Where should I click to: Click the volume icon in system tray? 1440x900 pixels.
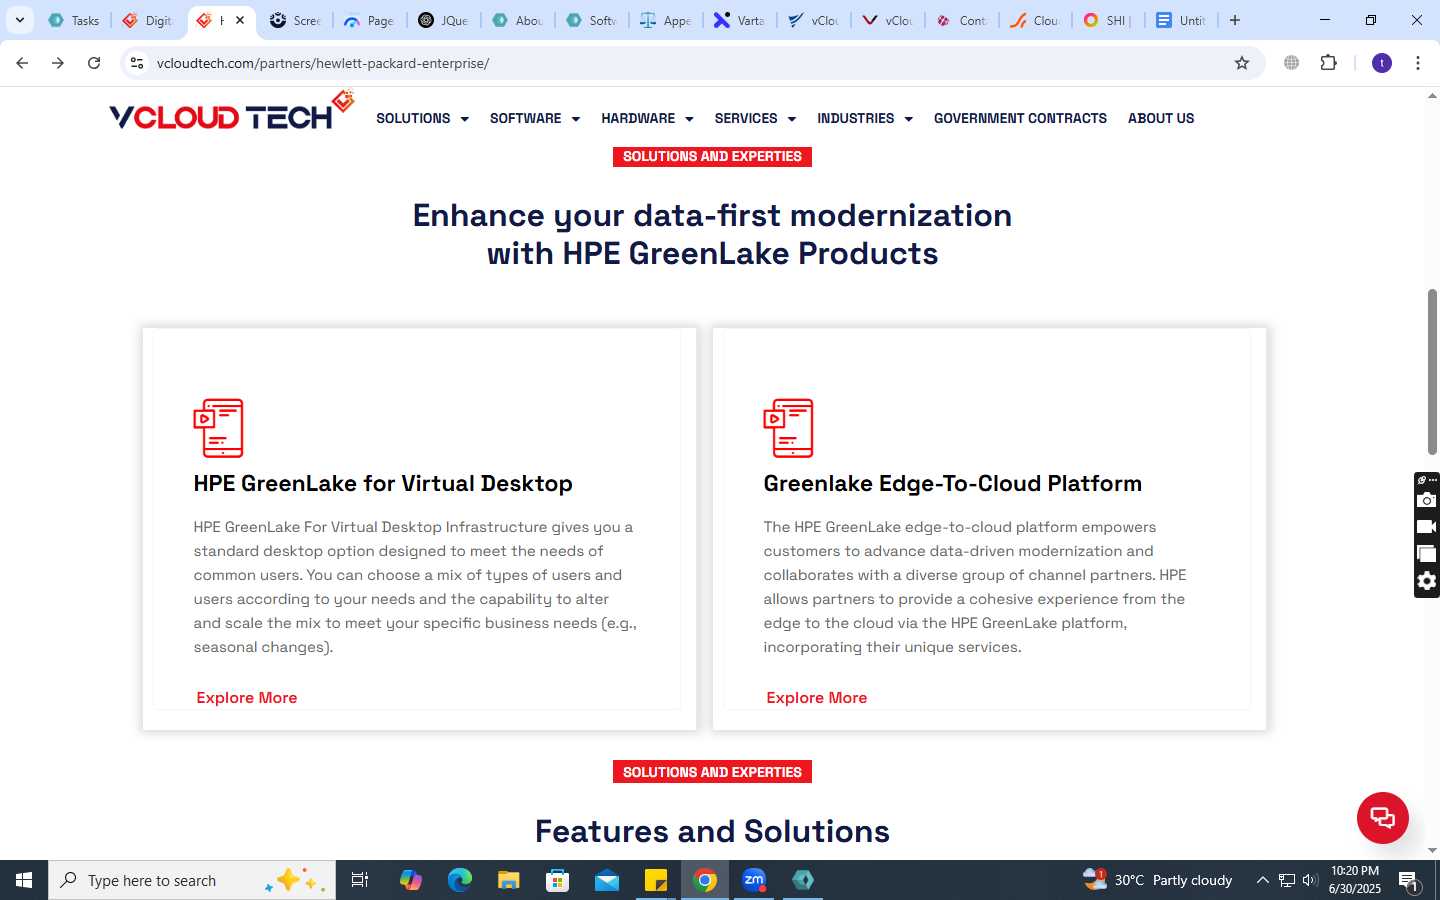(1310, 880)
